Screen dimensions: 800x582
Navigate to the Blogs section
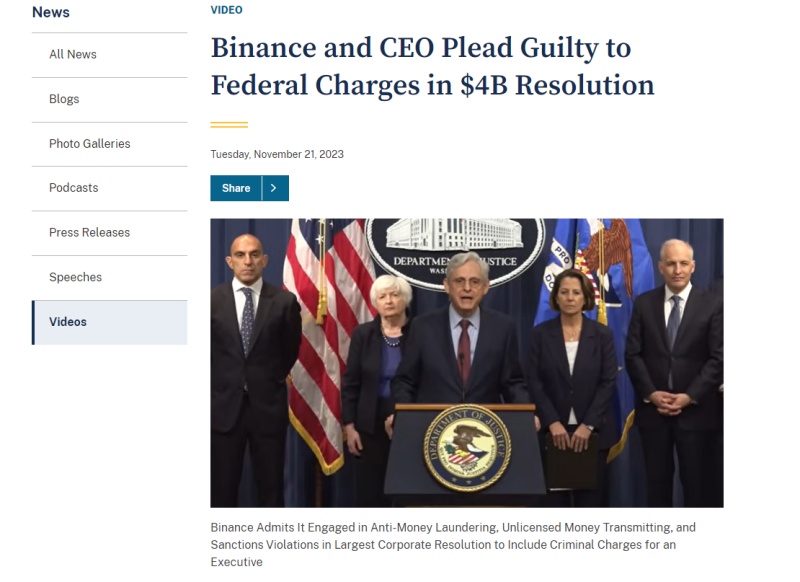point(64,99)
